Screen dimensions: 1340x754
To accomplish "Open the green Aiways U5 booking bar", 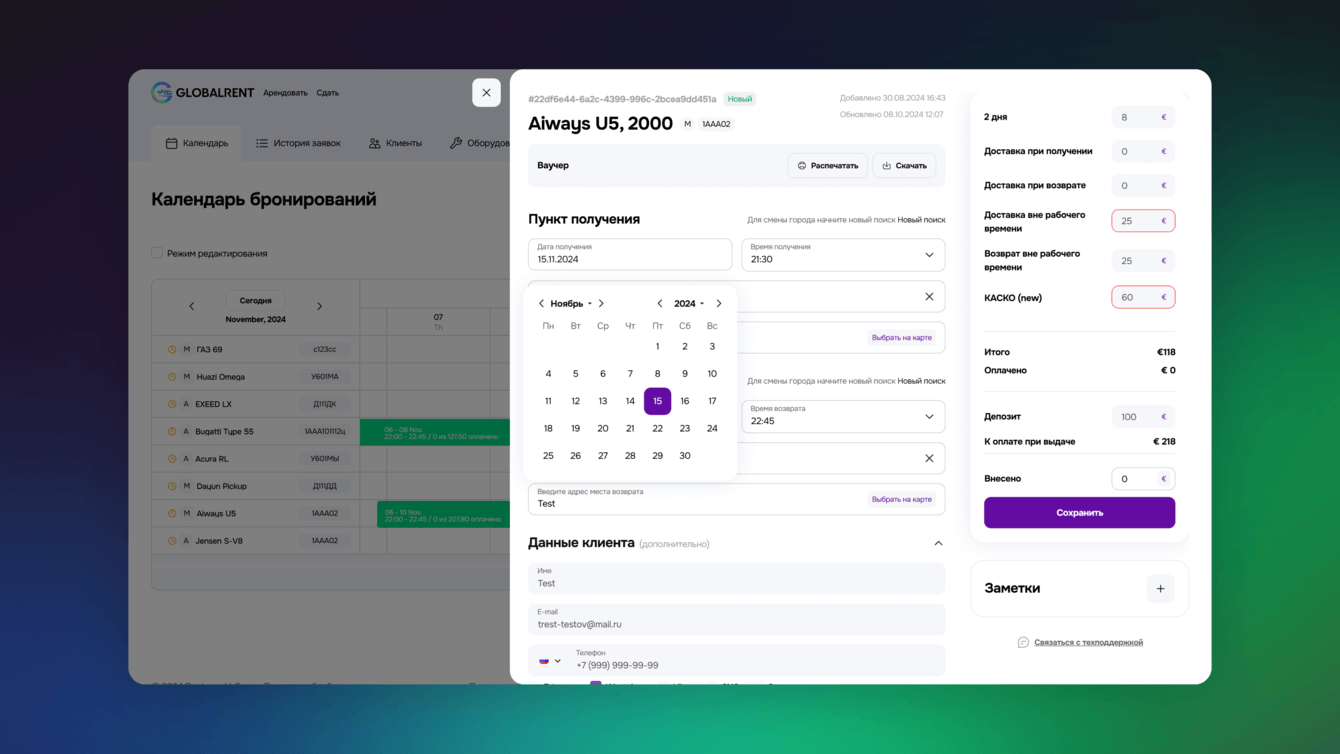I will [x=444, y=514].
